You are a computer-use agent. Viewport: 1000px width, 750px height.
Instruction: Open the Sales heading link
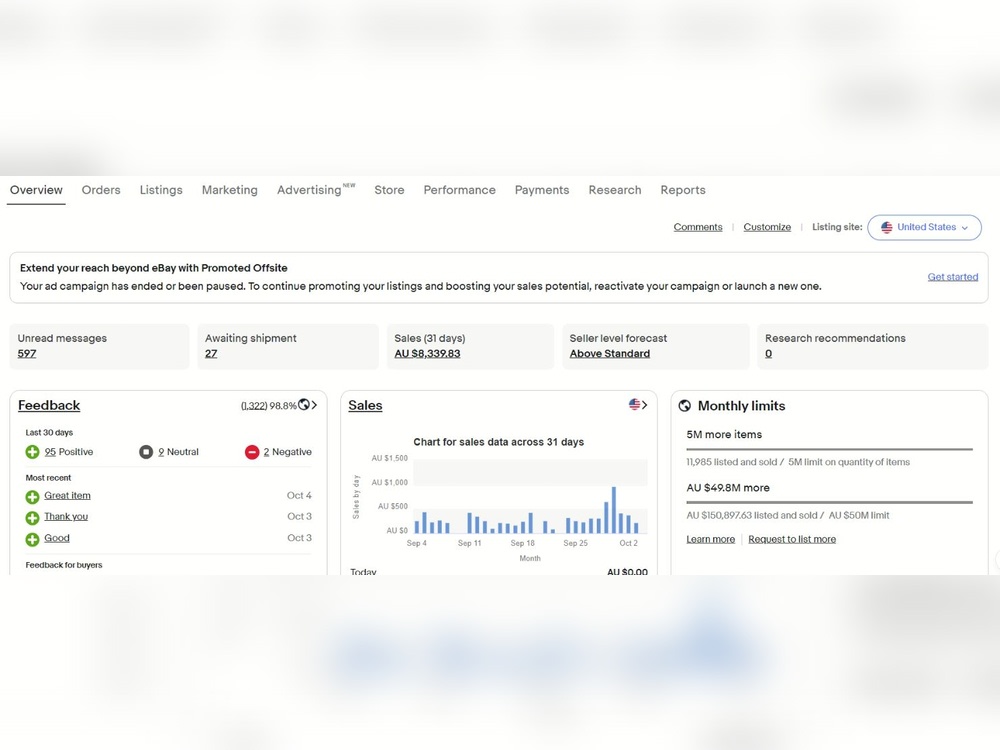pos(365,406)
